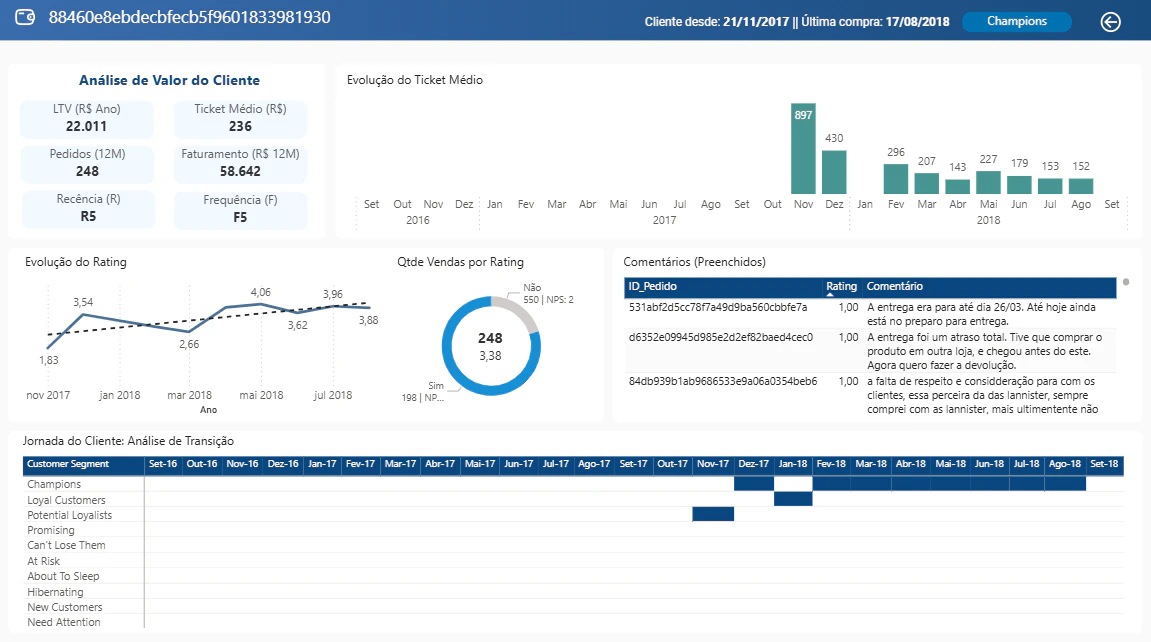1151x642 pixels.
Task: Click the Need Attention row label
Action: pyautogui.click(x=64, y=622)
